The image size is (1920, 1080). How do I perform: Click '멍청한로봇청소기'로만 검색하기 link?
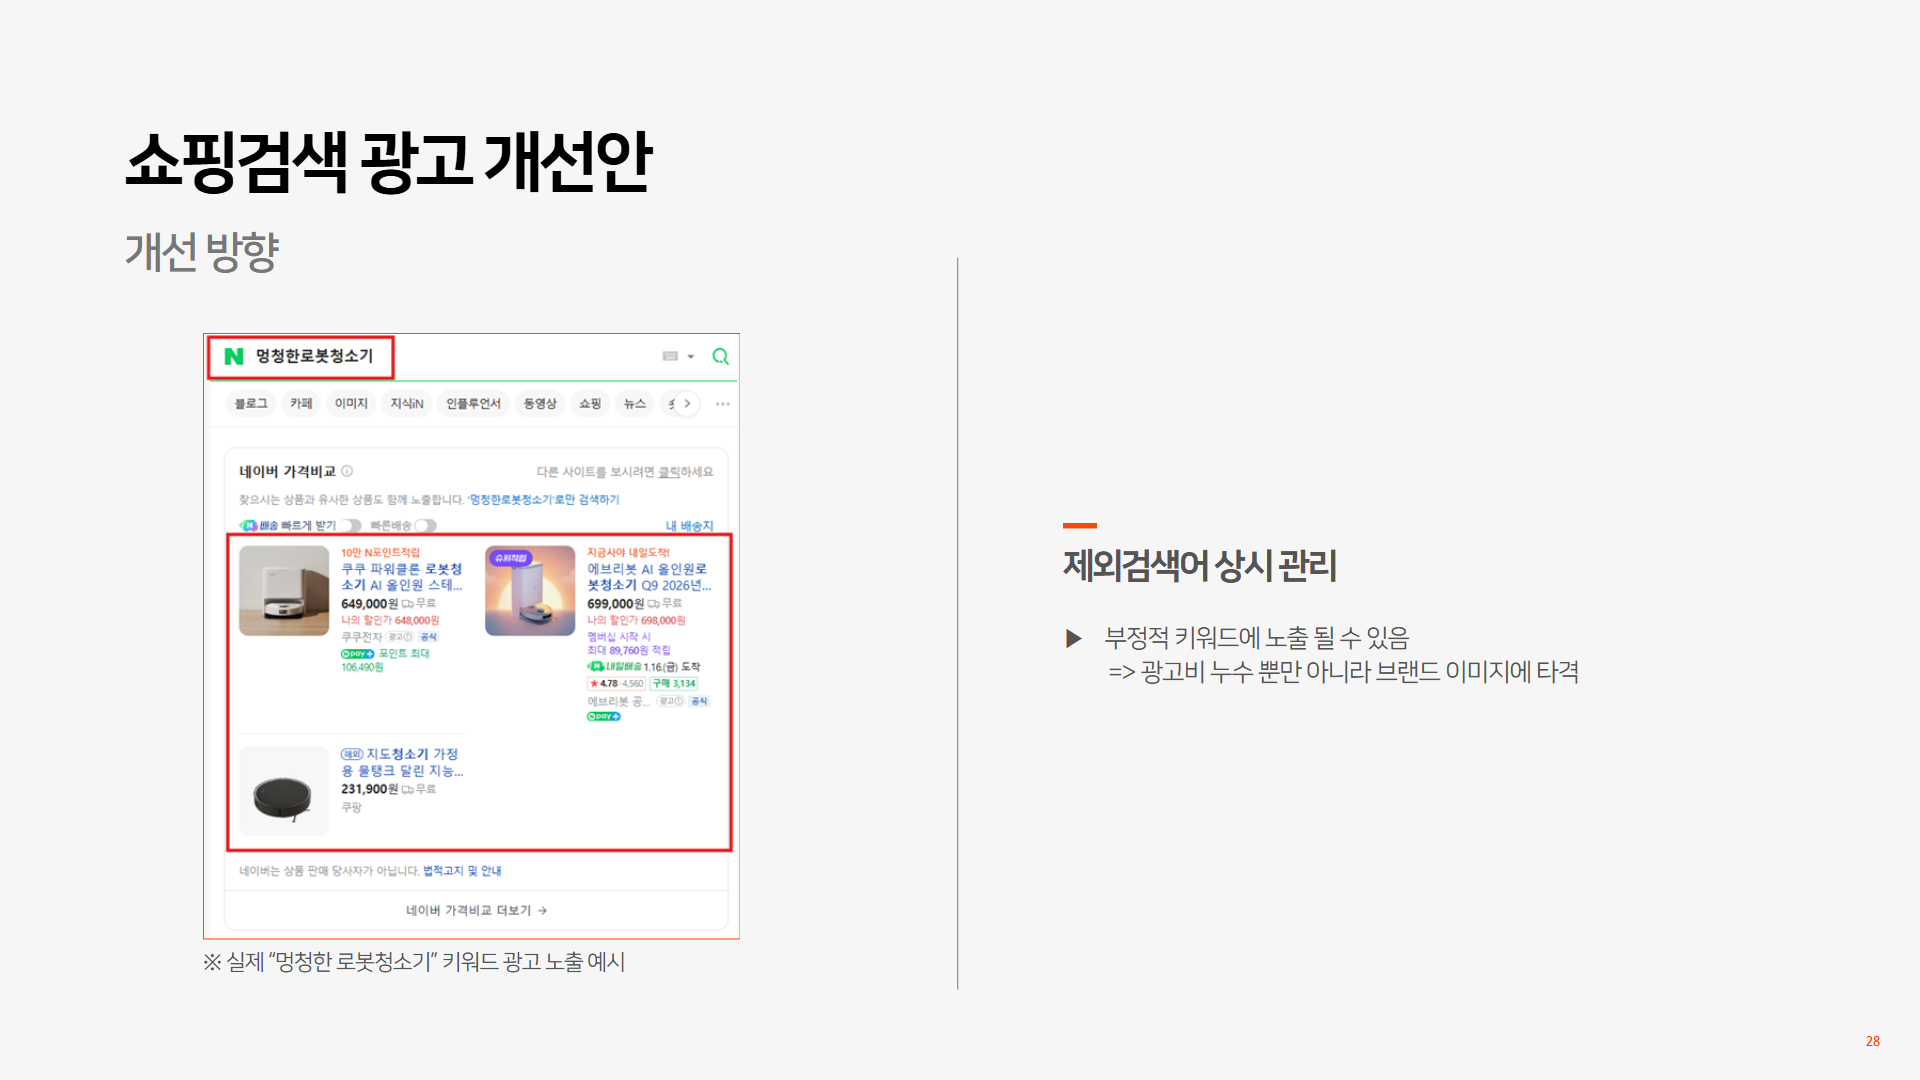point(543,500)
